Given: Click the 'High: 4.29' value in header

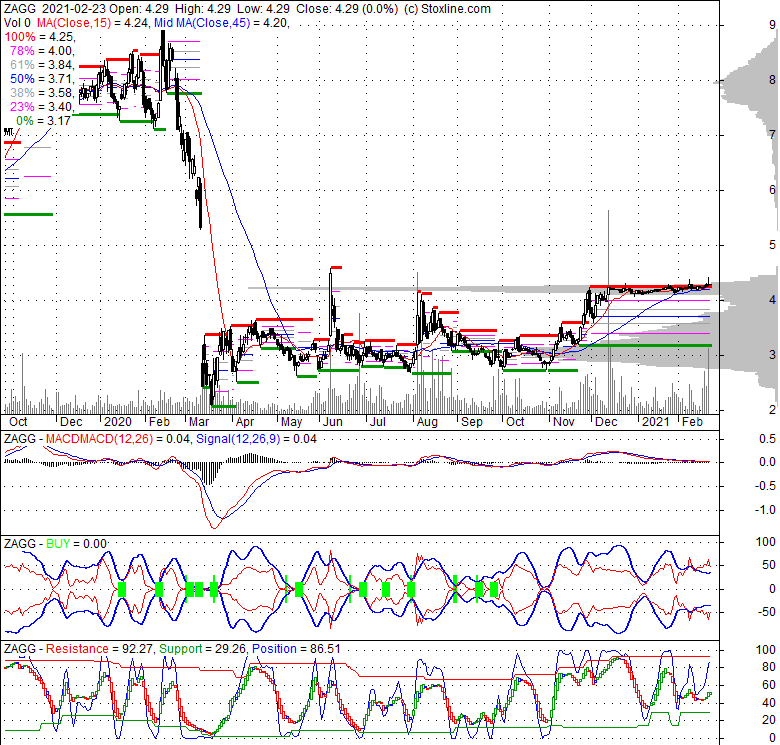Looking at the screenshot, I should tap(203, 9).
